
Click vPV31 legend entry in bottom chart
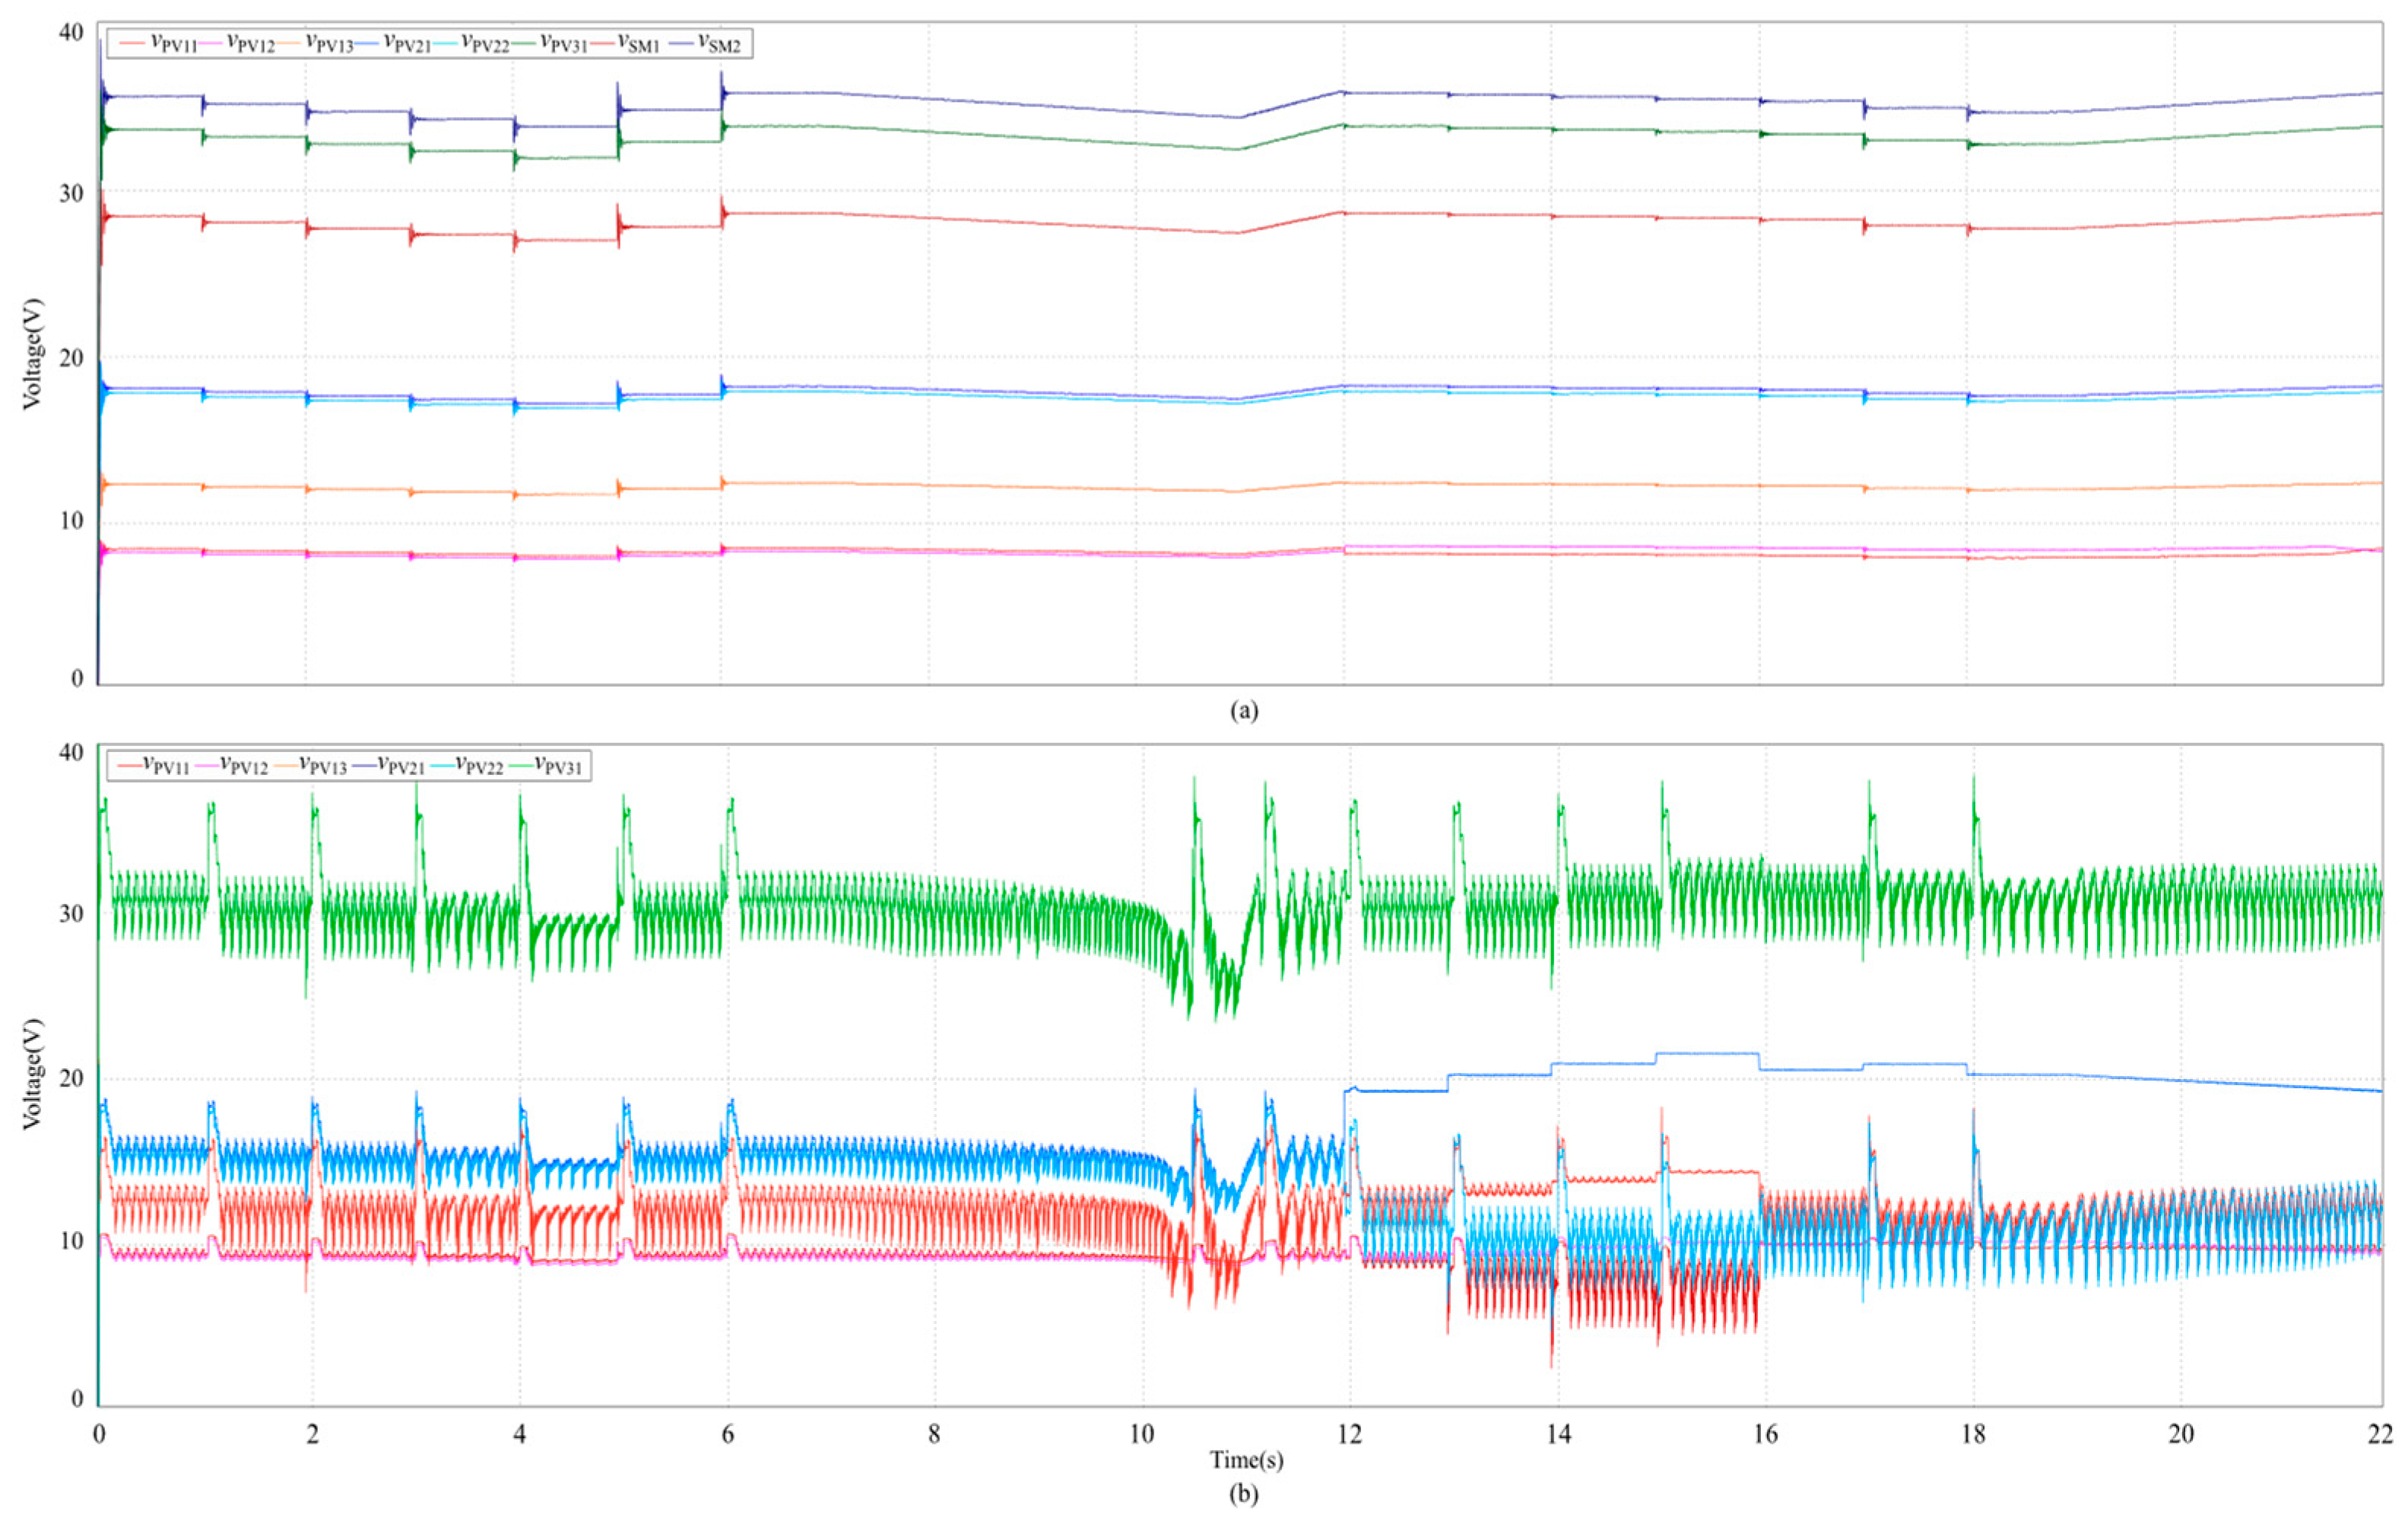pyautogui.click(x=557, y=766)
